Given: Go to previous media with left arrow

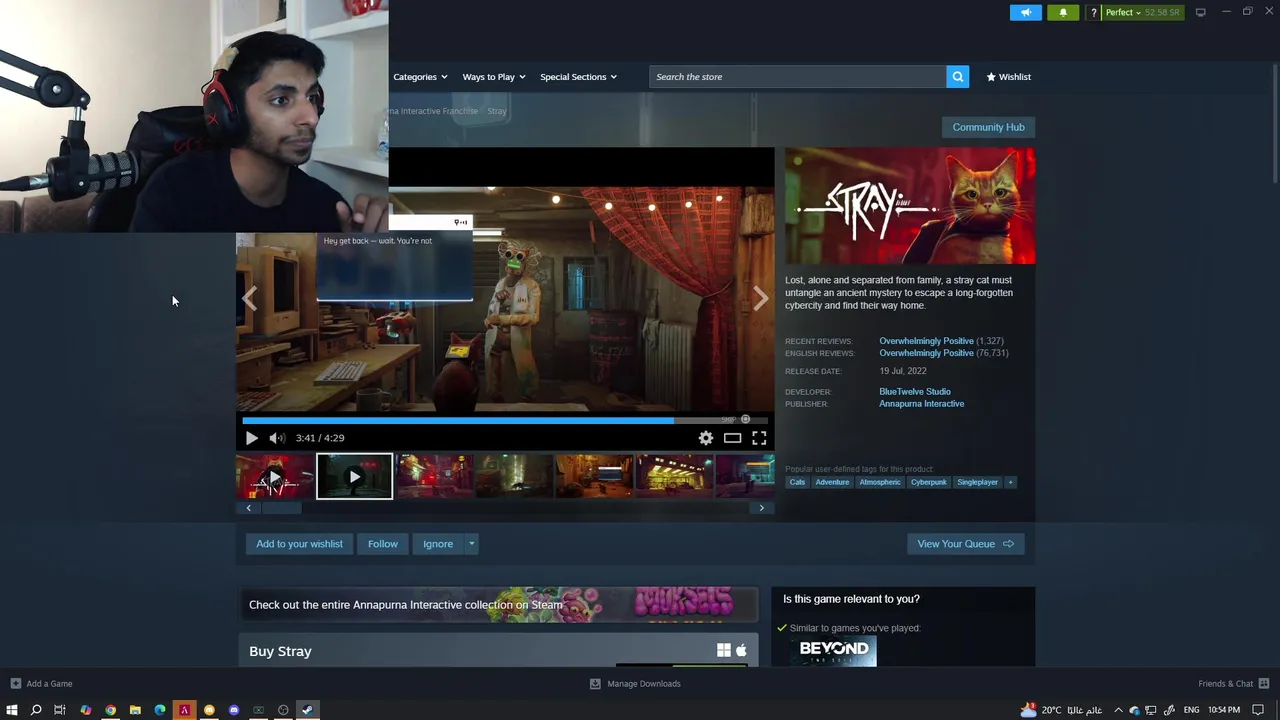Looking at the screenshot, I should tap(249, 299).
